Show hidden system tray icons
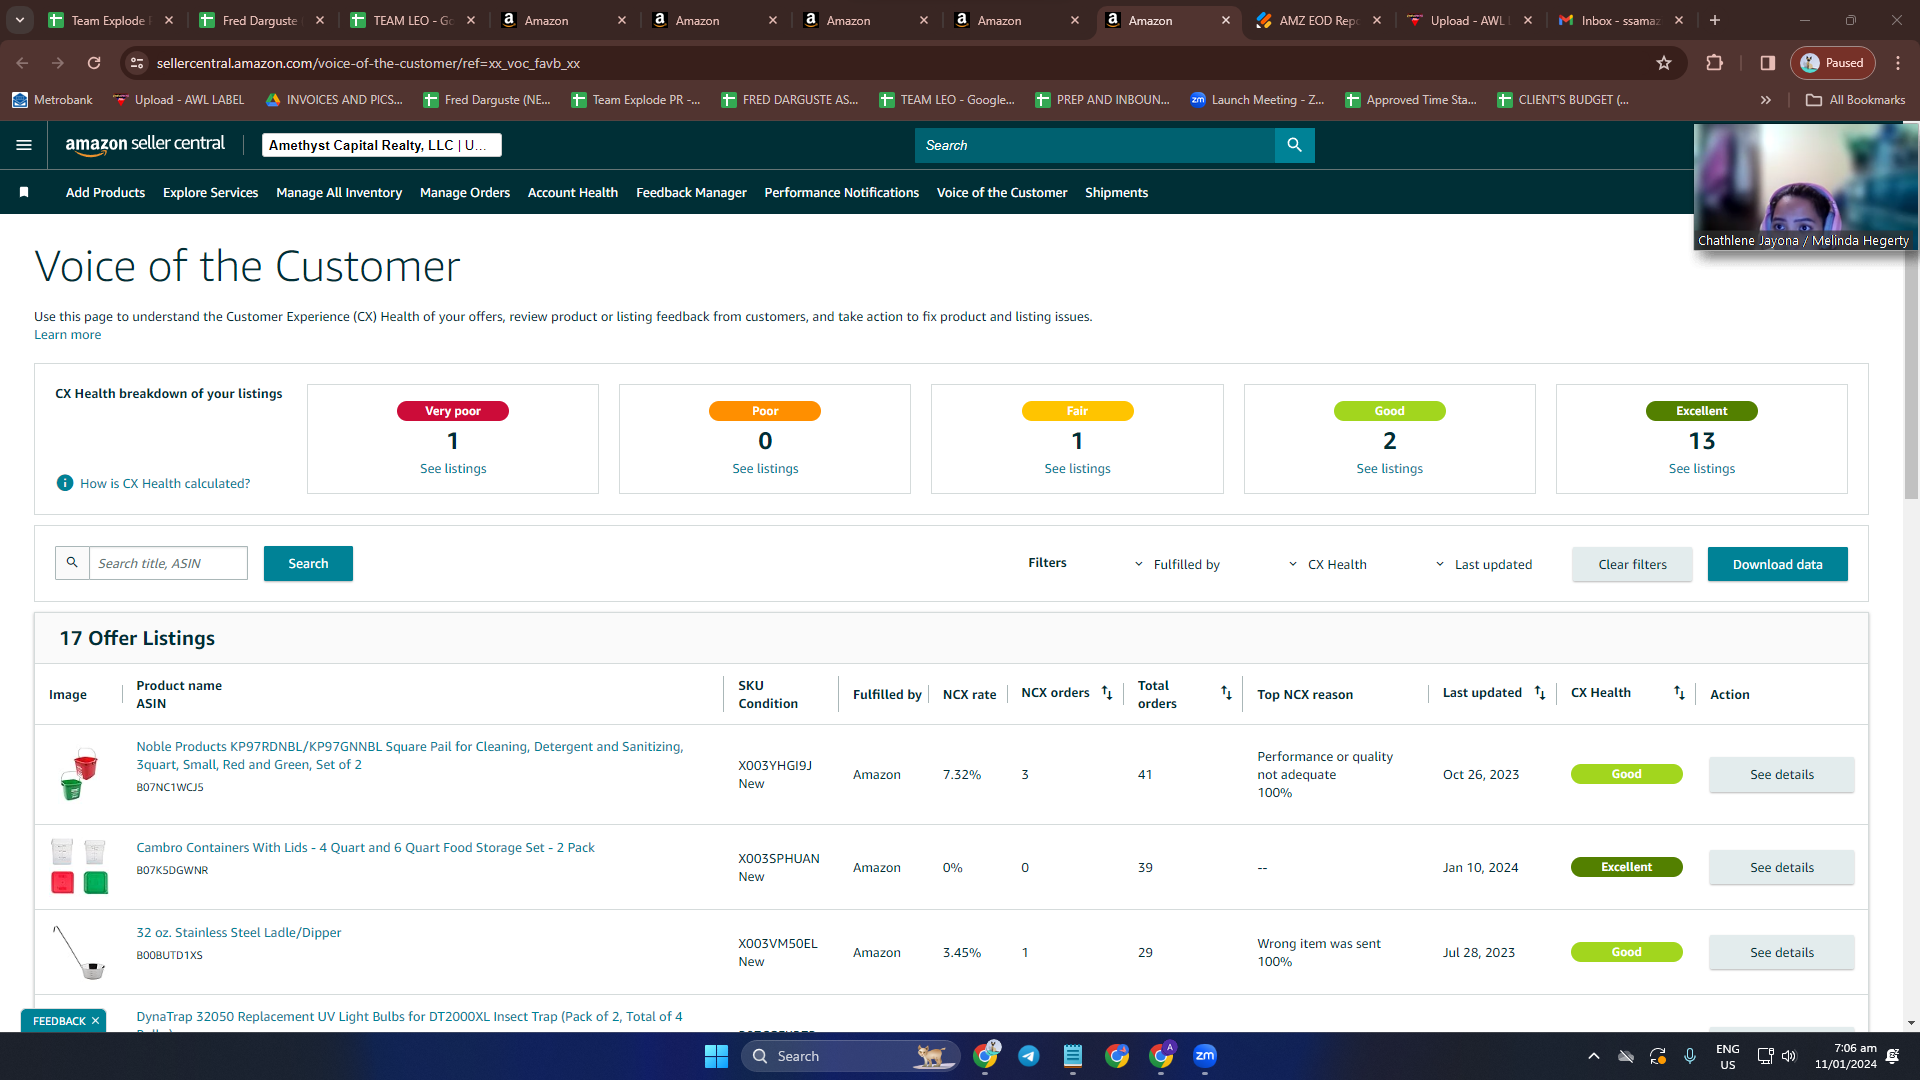This screenshot has height=1080, width=1920. click(1594, 1056)
